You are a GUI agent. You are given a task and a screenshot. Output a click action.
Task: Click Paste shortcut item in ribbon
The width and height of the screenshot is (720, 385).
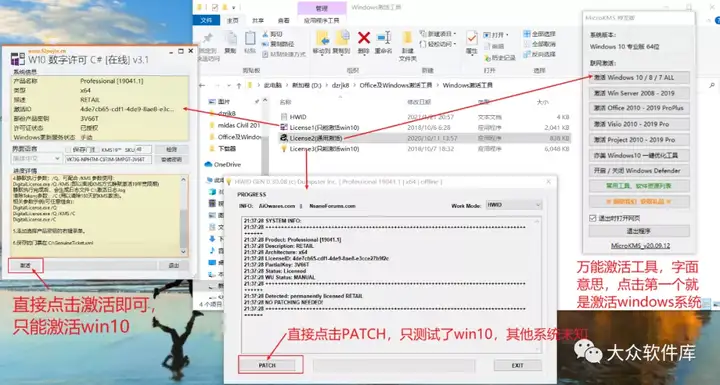[284, 54]
